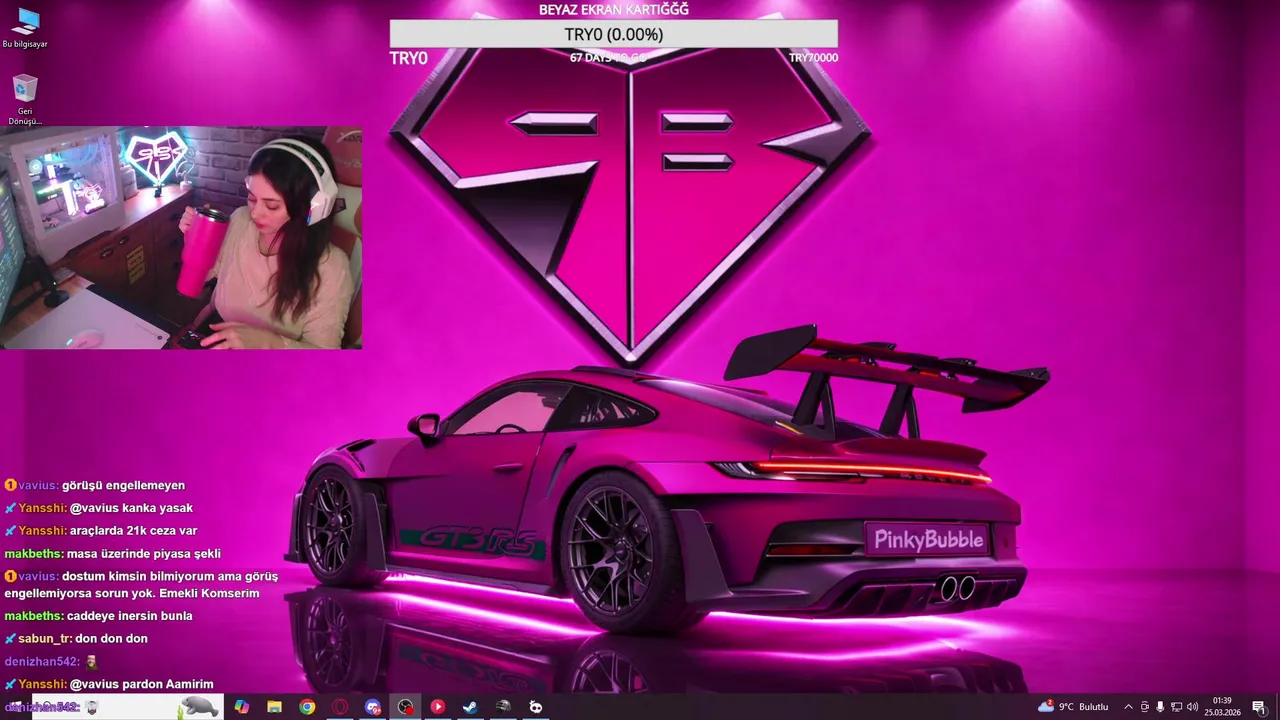Open the red play-button app in taskbar
Screen dimensions: 1280x720
pos(438,707)
